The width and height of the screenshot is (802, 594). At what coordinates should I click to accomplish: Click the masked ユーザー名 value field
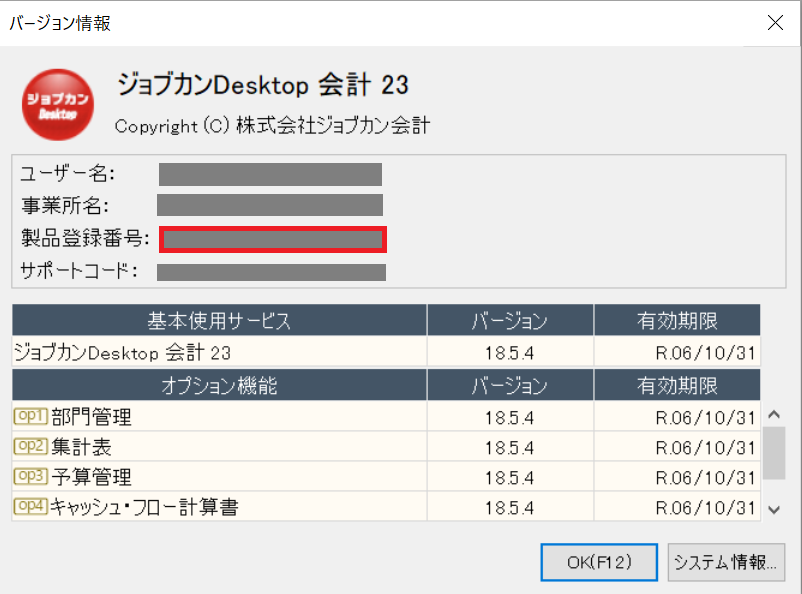[270, 174]
